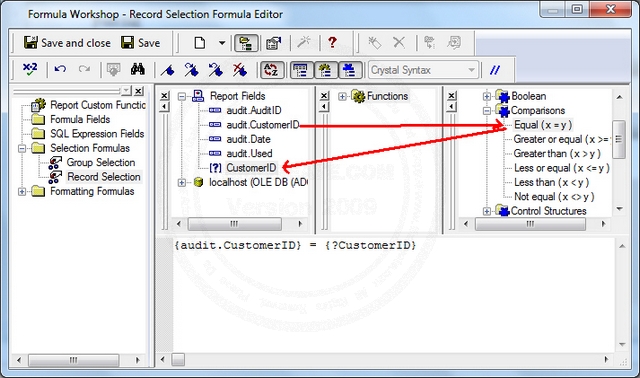Select the Group Selection item
The image size is (640, 378).
click(x=101, y=162)
